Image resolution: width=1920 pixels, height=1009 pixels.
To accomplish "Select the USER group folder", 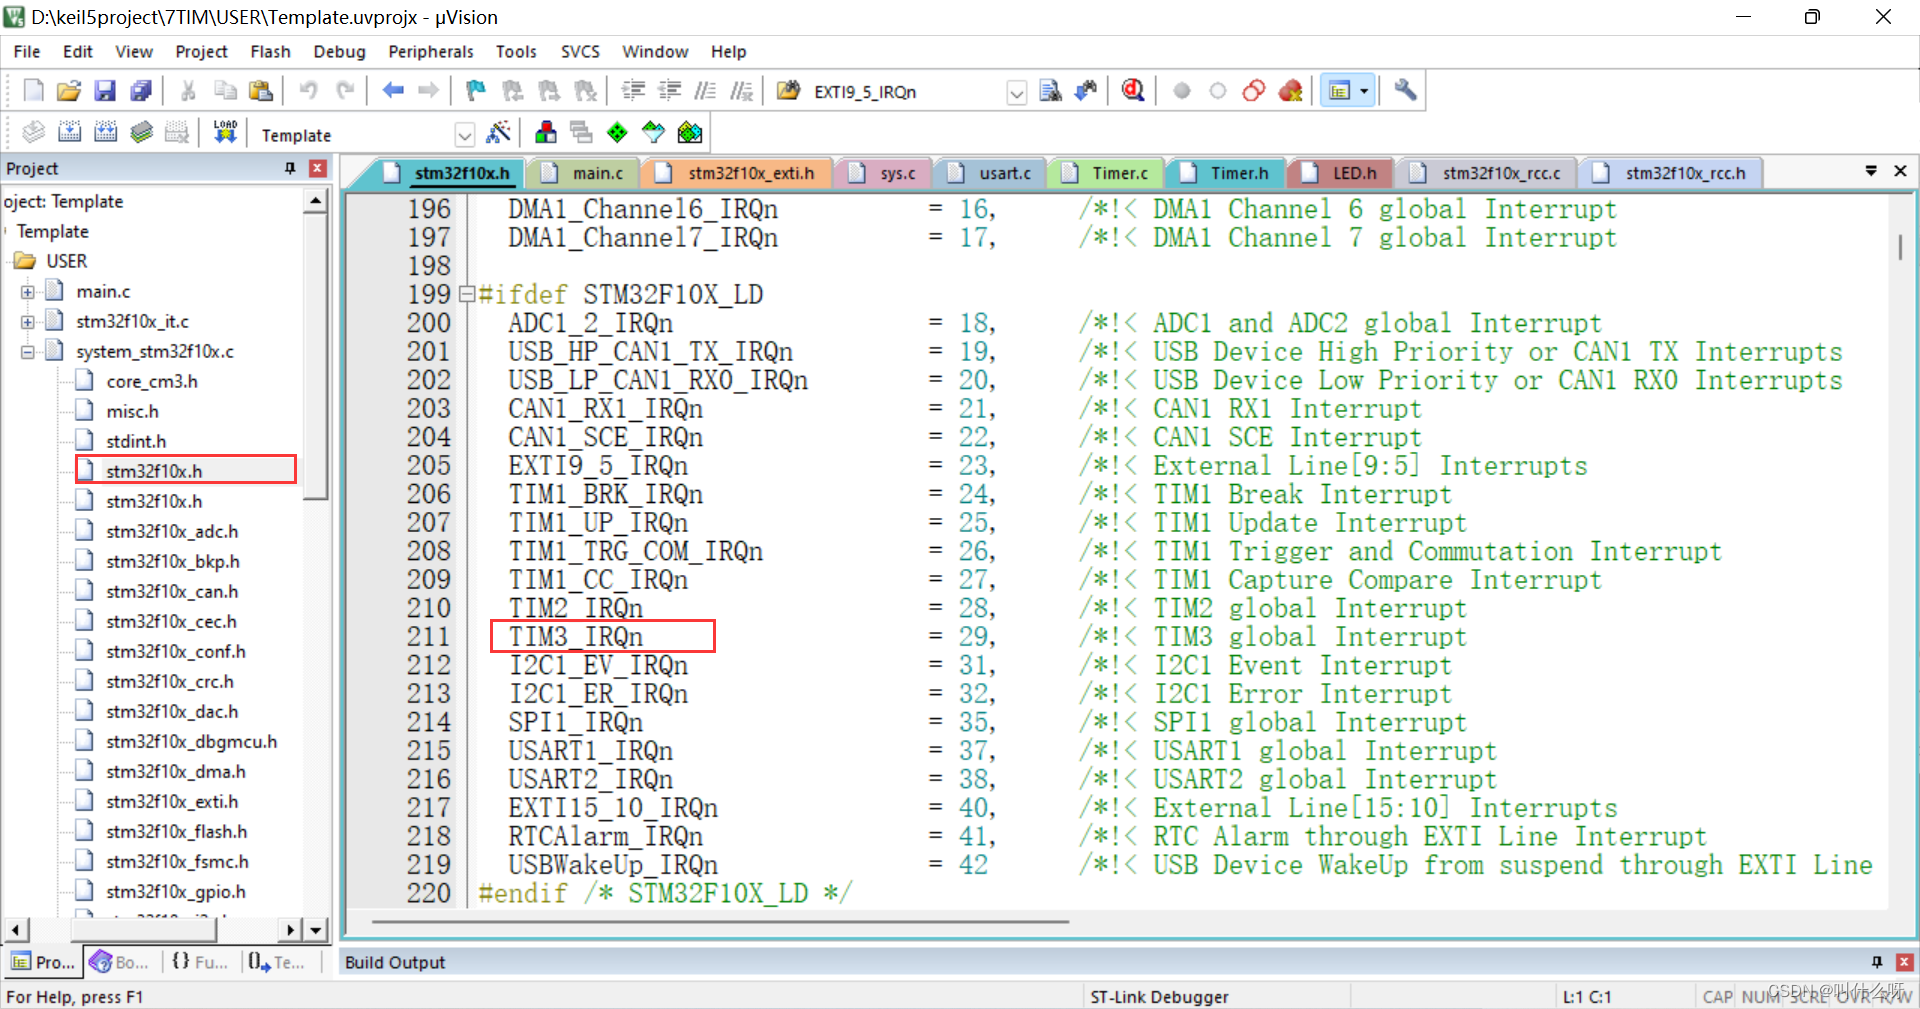I will click(66, 262).
